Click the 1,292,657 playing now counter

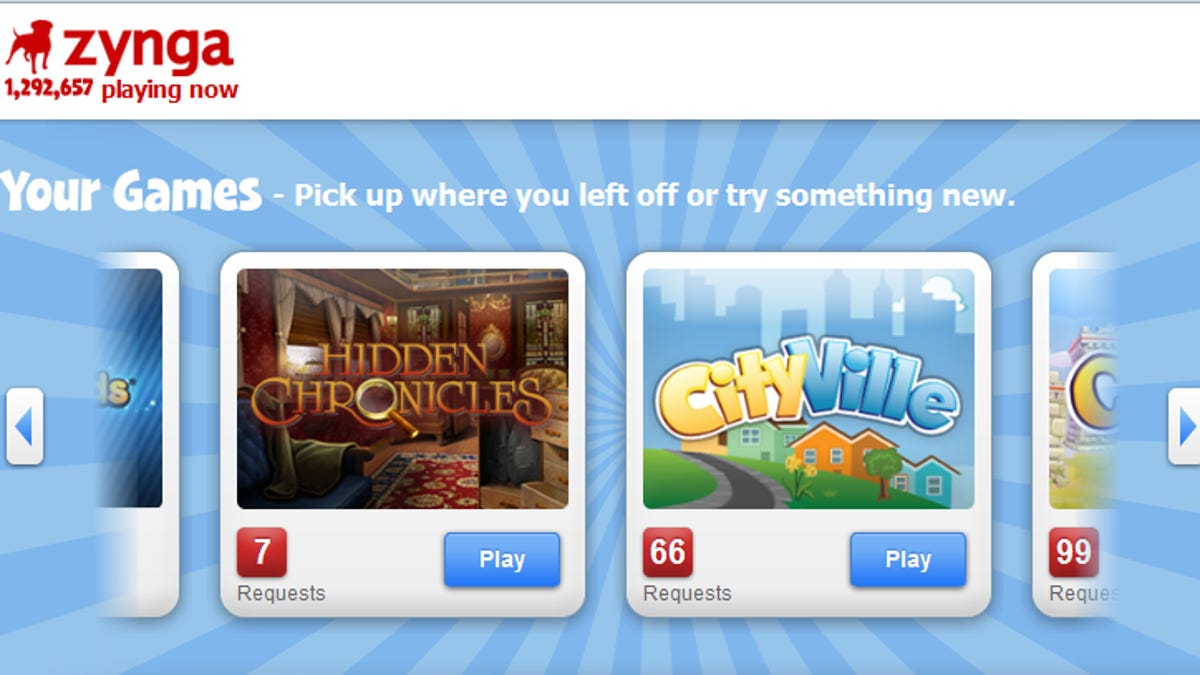(x=121, y=90)
